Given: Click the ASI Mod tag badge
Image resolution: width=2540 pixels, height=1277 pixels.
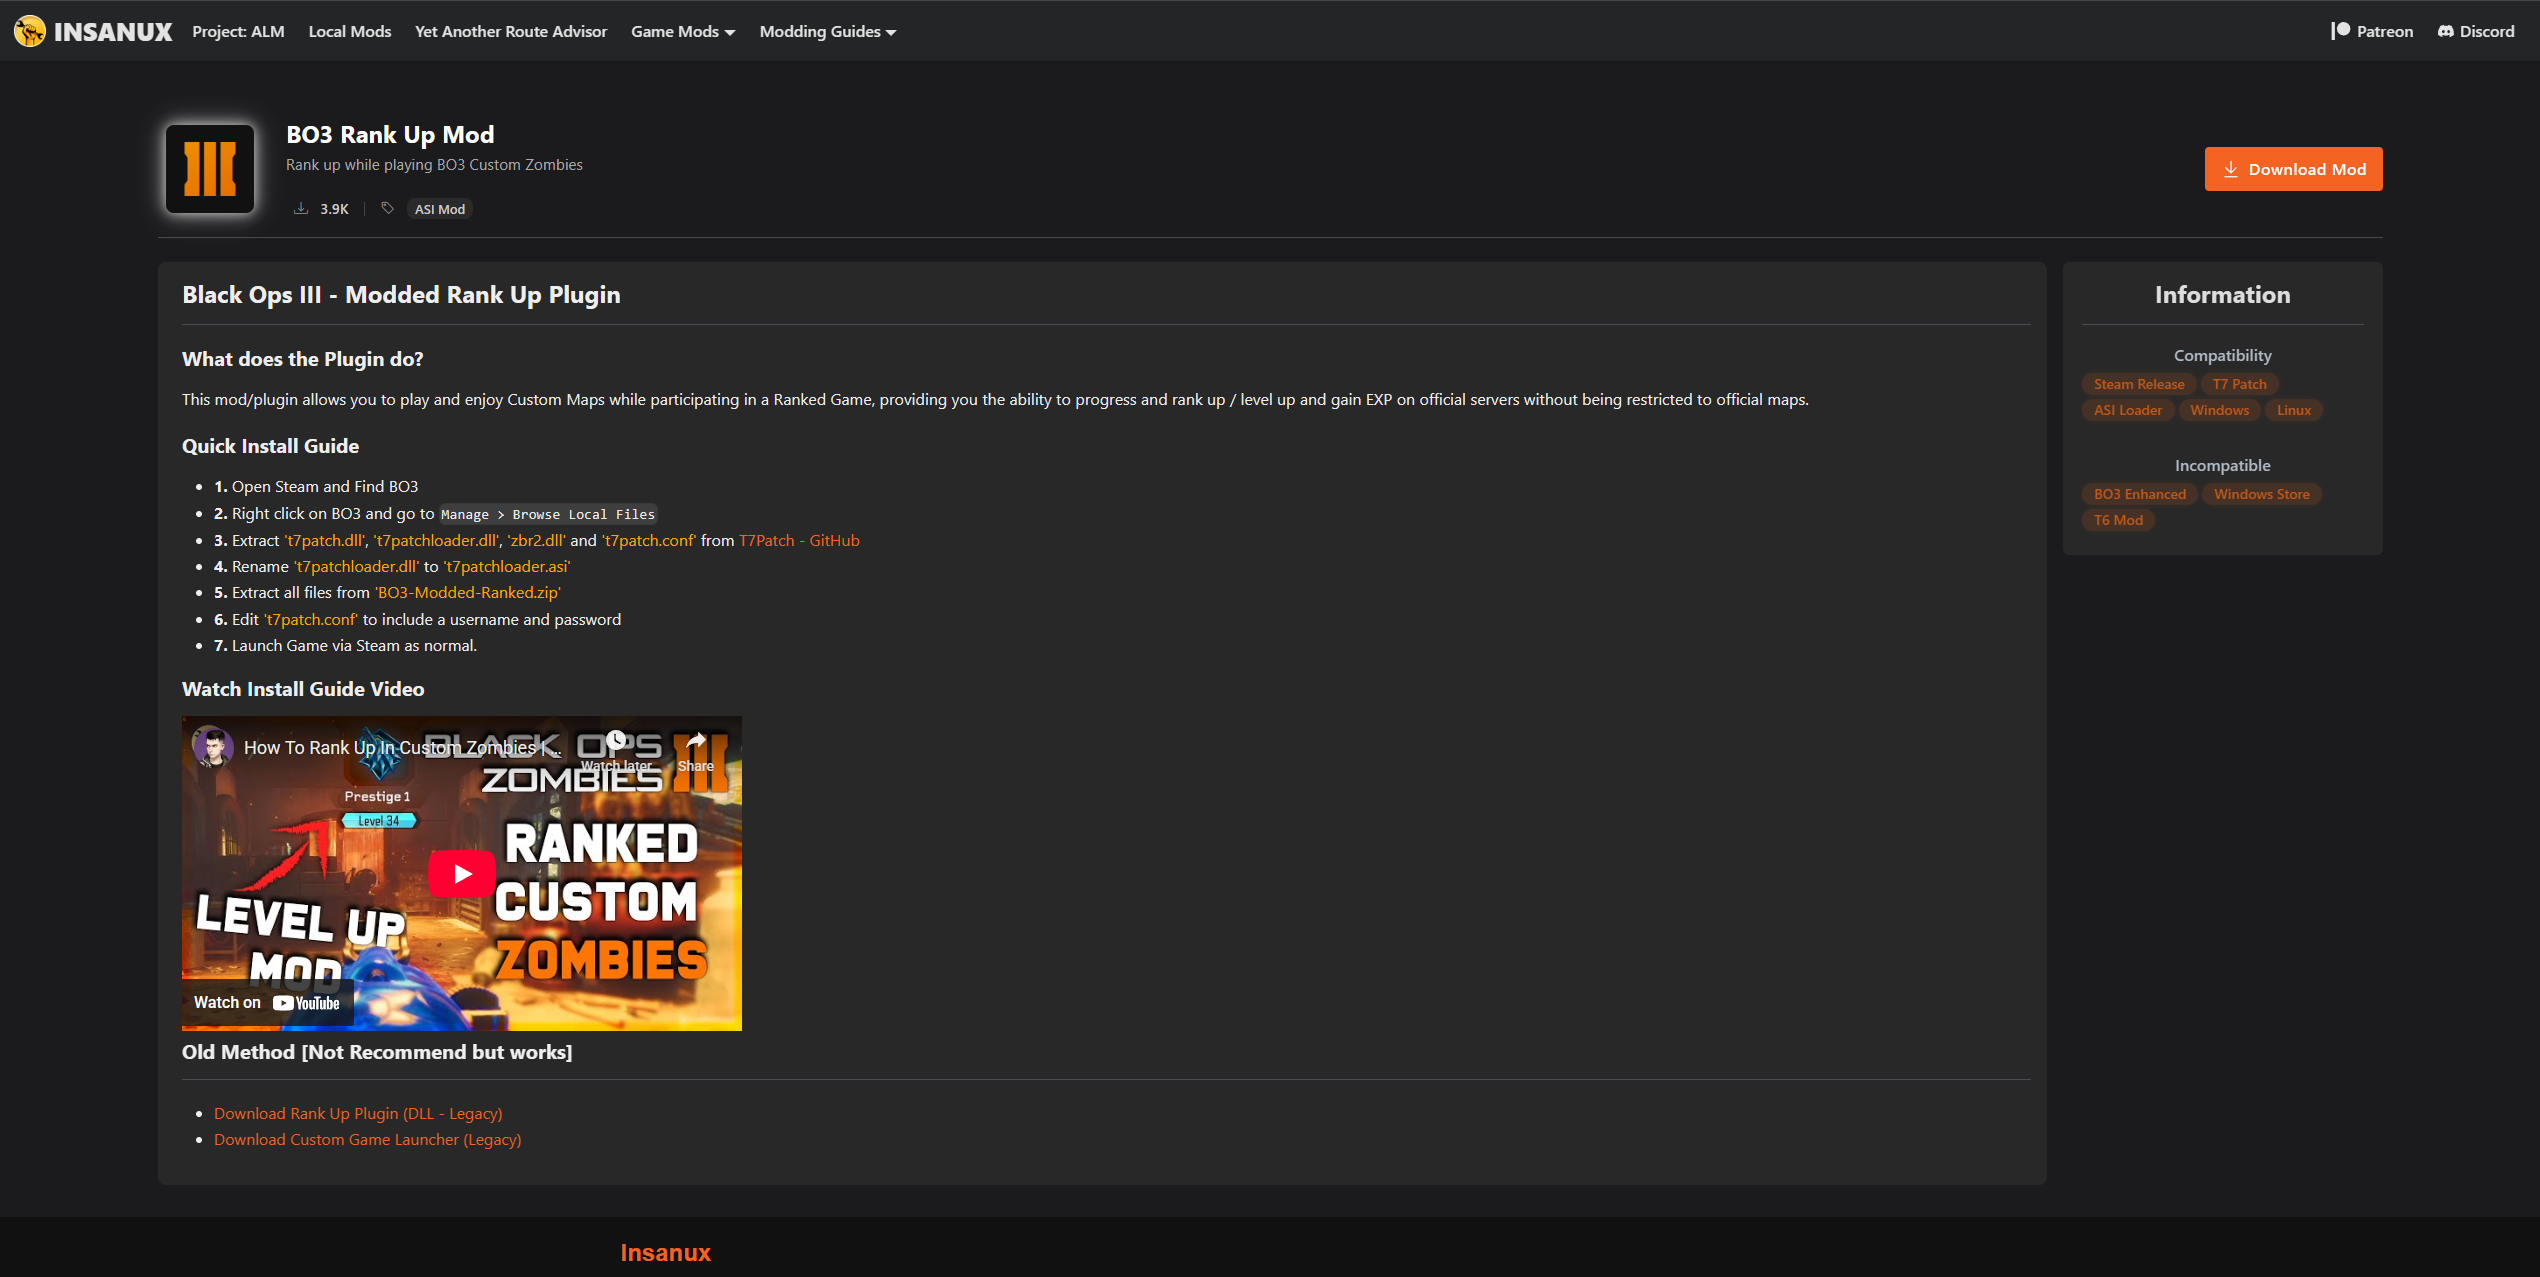Looking at the screenshot, I should click(440, 209).
